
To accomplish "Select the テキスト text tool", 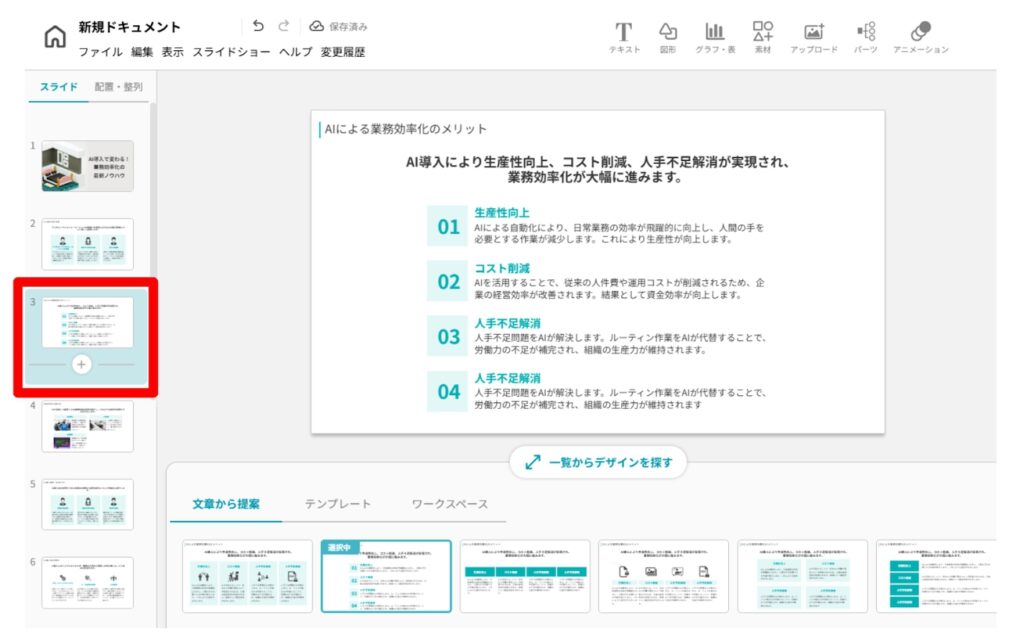I will tap(624, 38).
